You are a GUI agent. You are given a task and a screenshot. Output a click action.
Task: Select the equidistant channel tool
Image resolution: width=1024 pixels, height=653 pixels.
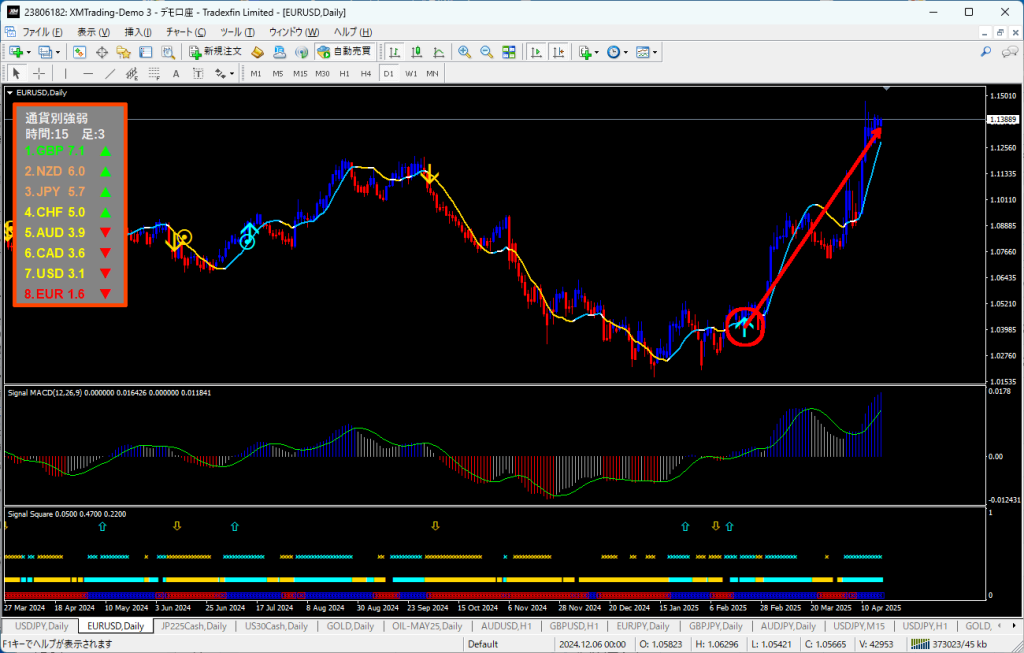[132, 73]
